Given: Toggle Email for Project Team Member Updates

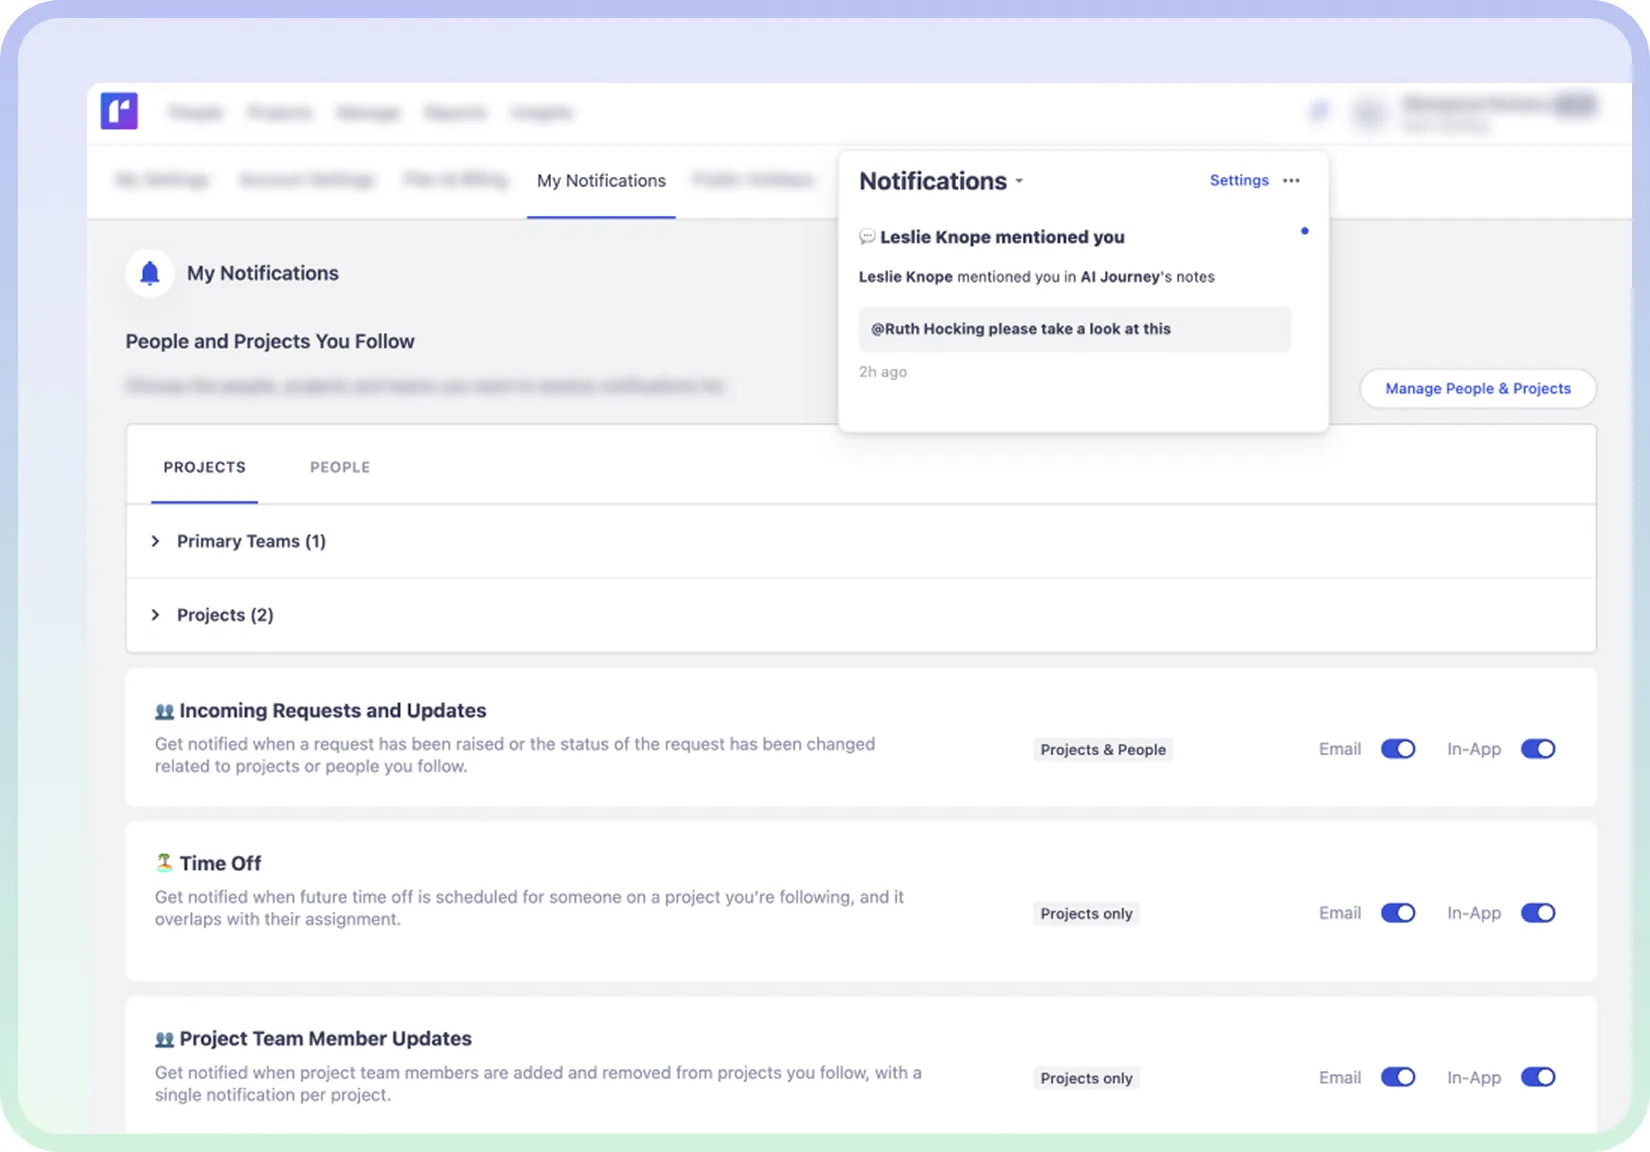Looking at the screenshot, I should pyautogui.click(x=1398, y=1077).
